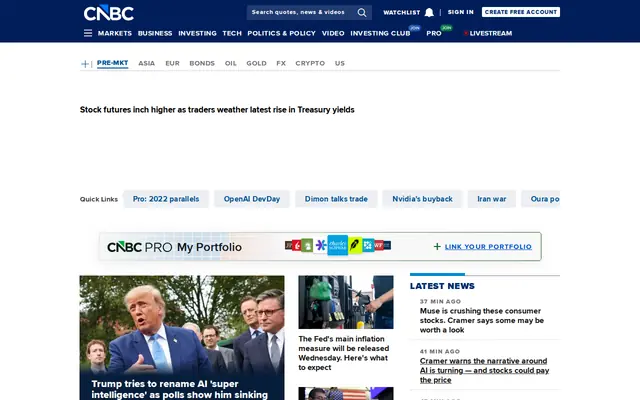Click the OpenAI DevDay quick link

pyautogui.click(x=252, y=199)
